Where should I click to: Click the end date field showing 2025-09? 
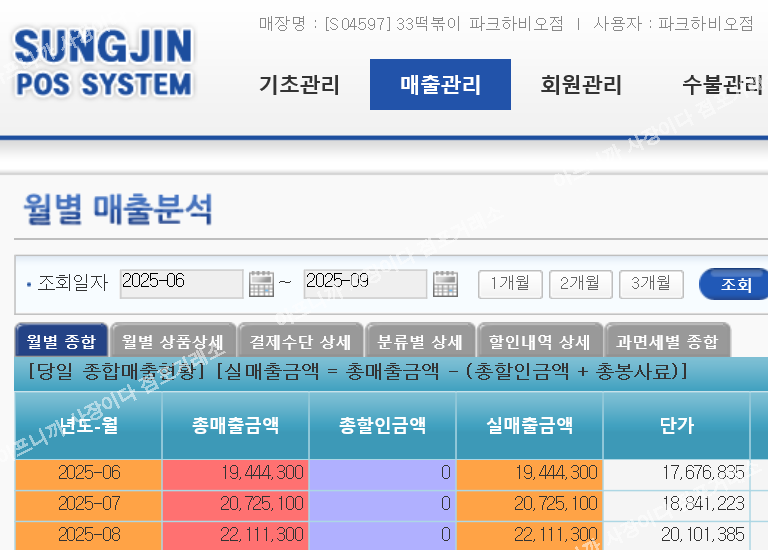coord(365,284)
